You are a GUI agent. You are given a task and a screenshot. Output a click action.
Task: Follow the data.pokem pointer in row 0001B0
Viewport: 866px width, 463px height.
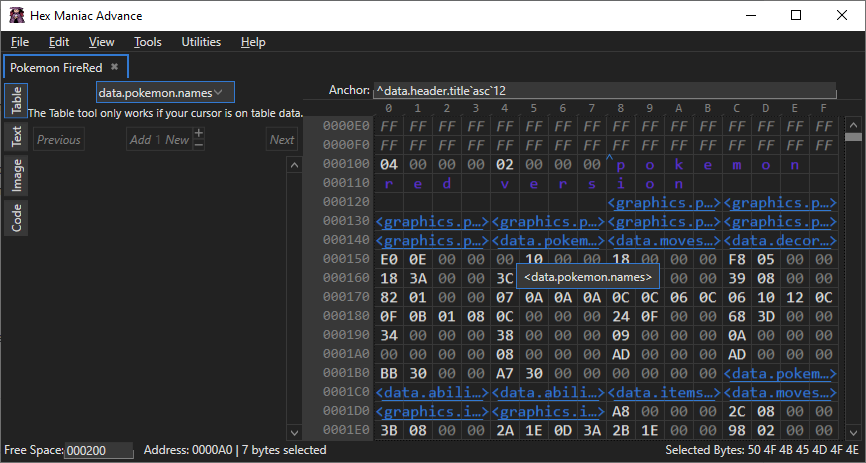pos(780,373)
